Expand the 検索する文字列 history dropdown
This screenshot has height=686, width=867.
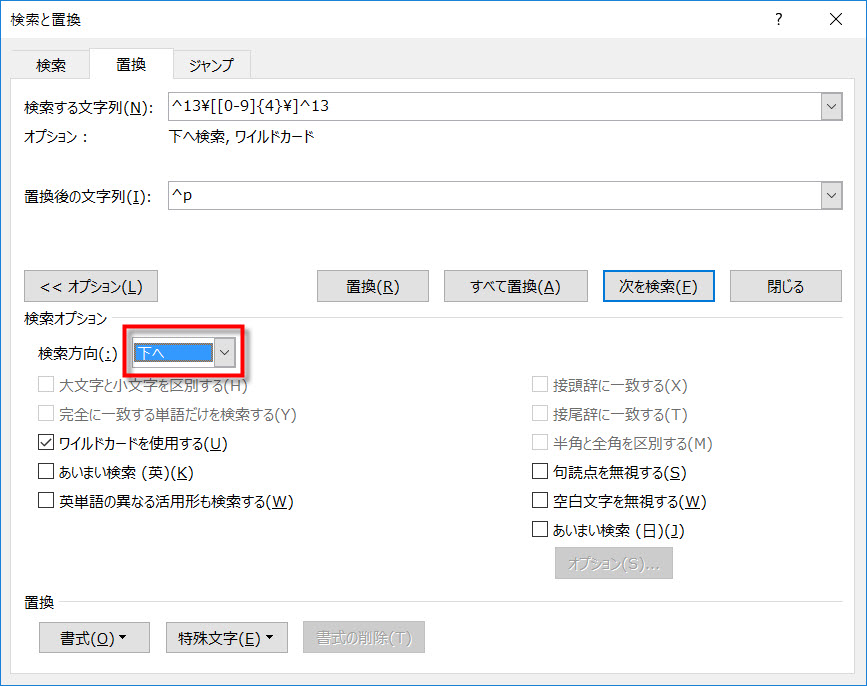pyautogui.click(x=831, y=107)
